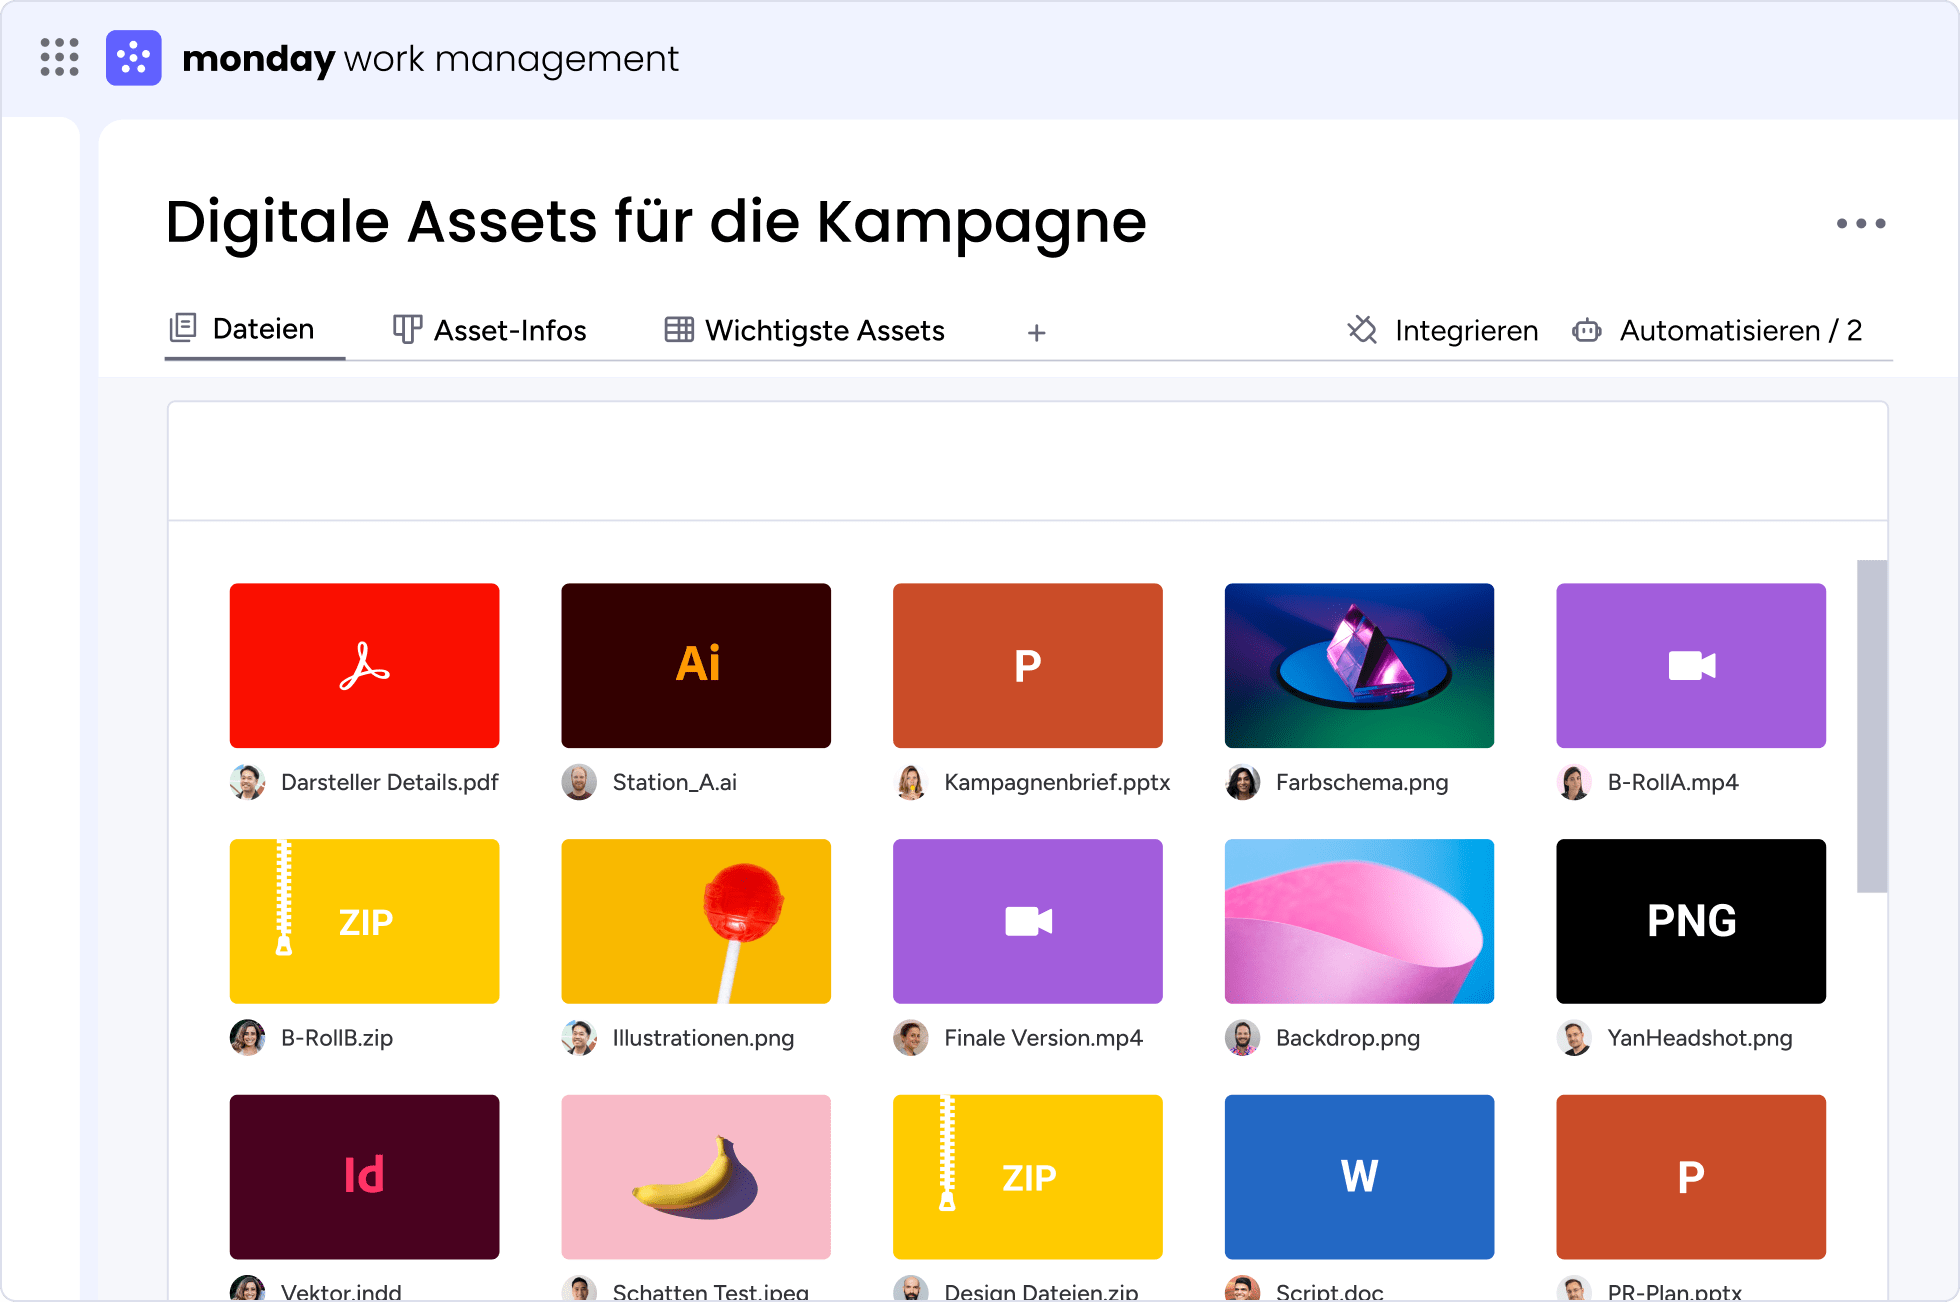
Task: Open the Backdrop.png pink image
Action: pyautogui.click(x=1359, y=921)
